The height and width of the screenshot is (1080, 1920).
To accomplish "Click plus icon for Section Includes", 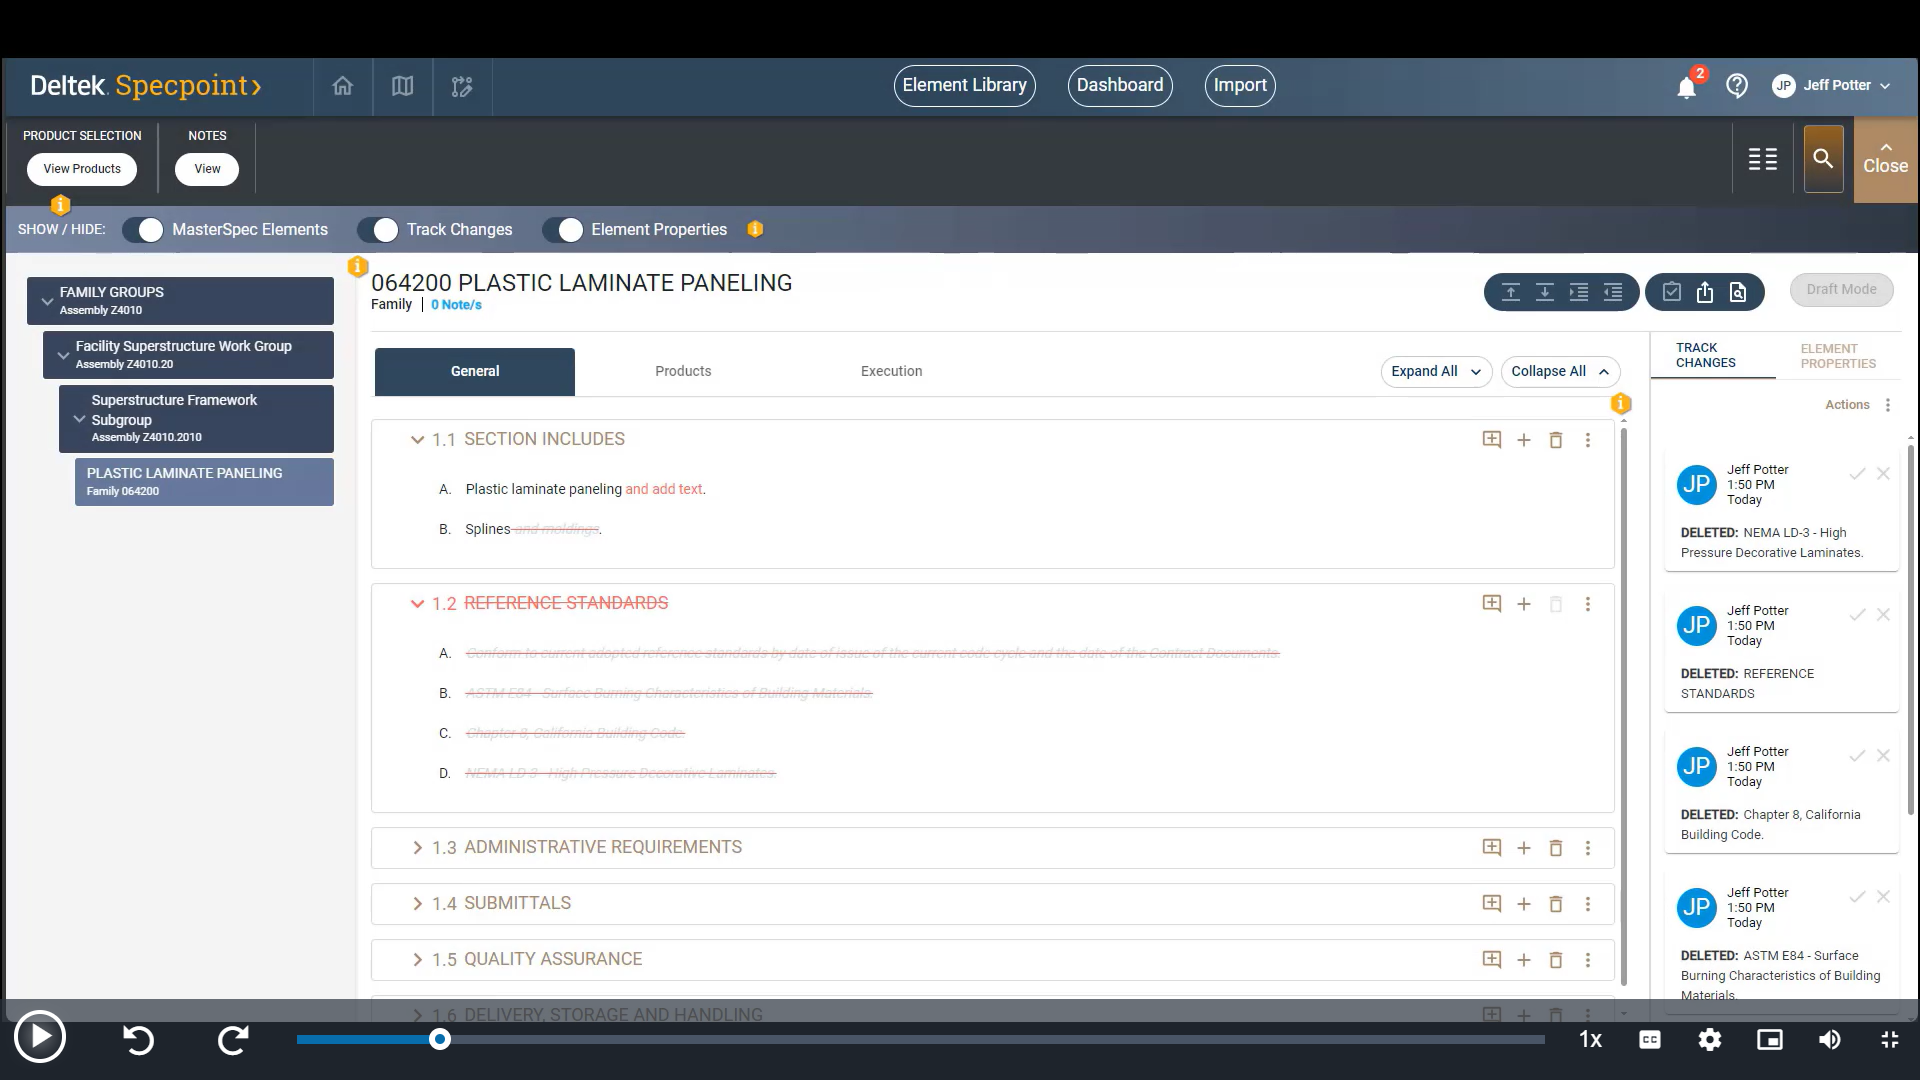I will click(x=1524, y=440).
